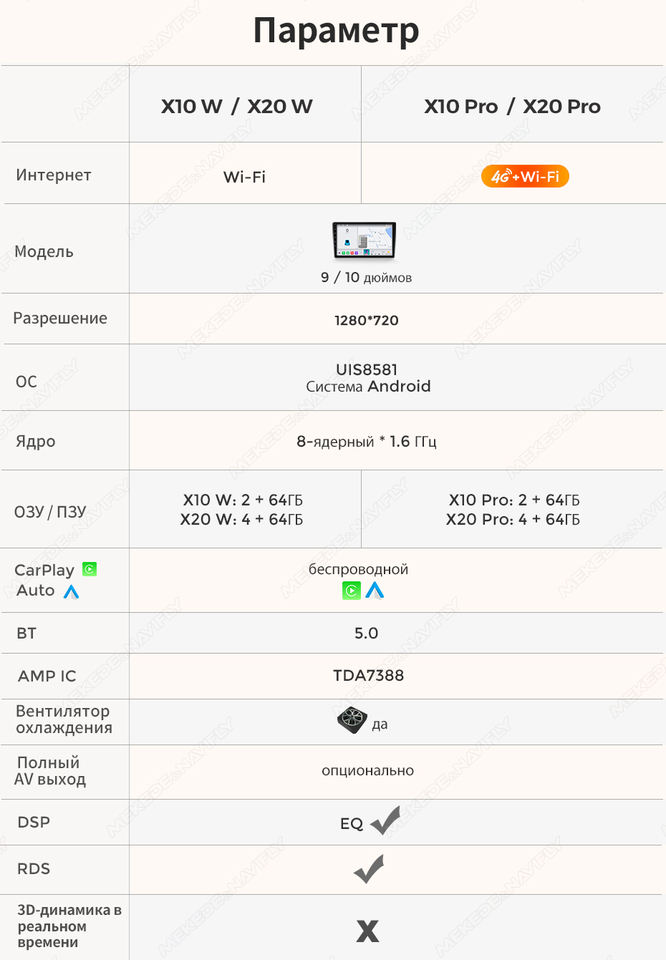Click the checkmark next to EQ

point(384,821)
